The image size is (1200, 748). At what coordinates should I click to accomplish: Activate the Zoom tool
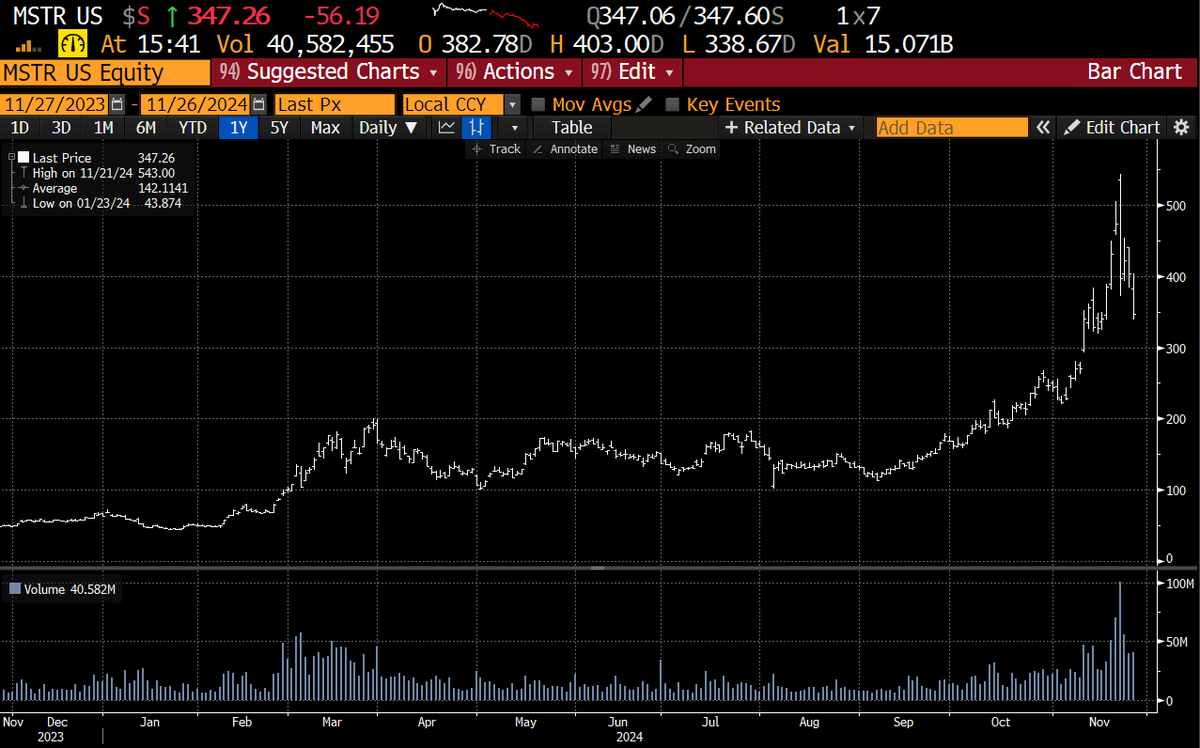692,149
